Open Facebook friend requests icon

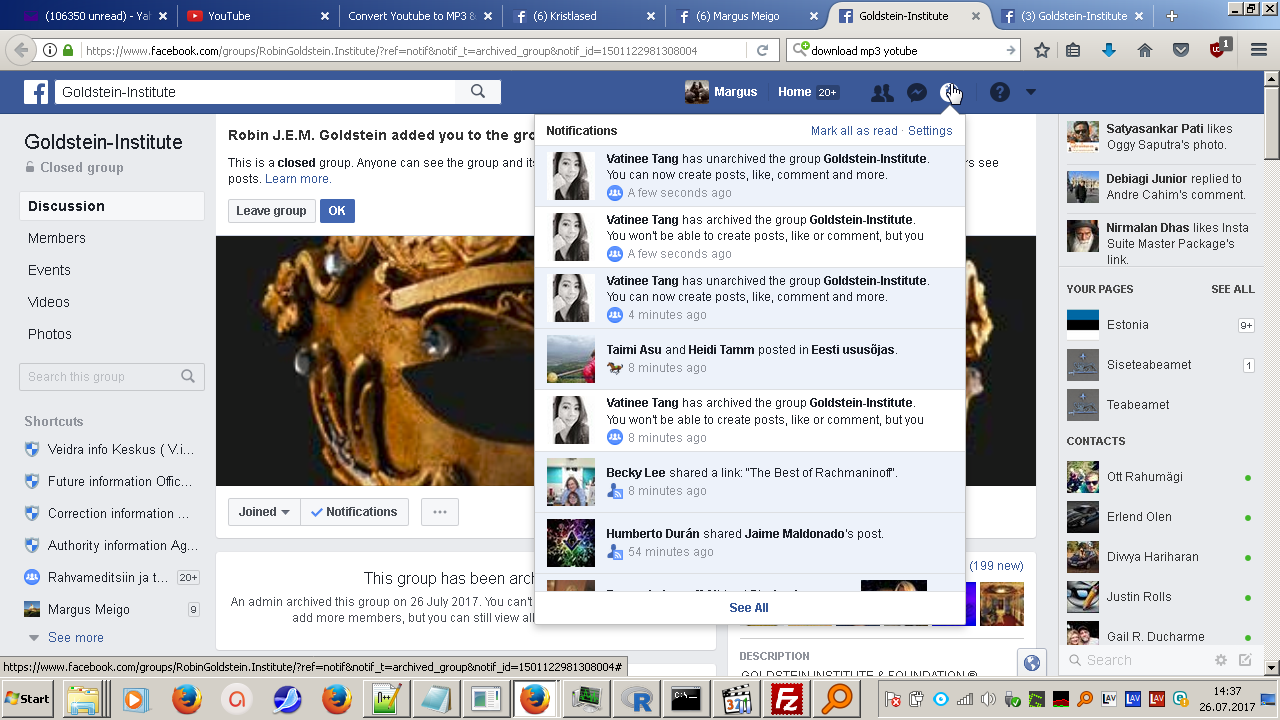click(x=882, y=92)
